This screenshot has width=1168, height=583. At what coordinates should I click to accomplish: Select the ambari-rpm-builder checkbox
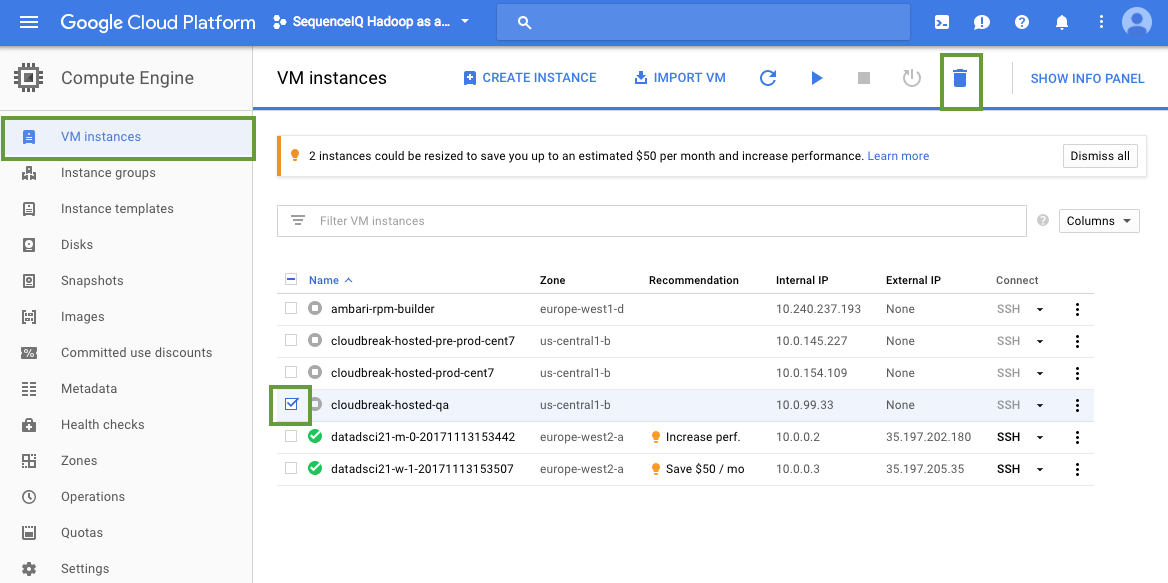(x=291, y=308)
